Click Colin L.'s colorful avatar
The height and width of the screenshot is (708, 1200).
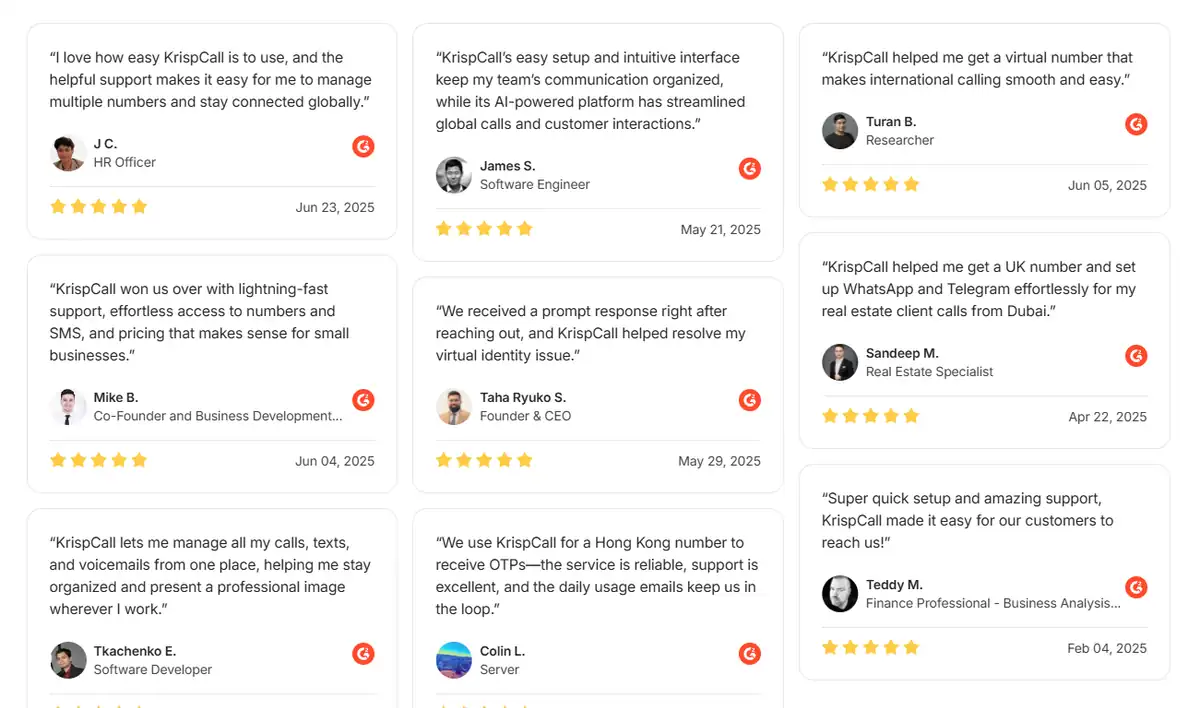point(454,660)
